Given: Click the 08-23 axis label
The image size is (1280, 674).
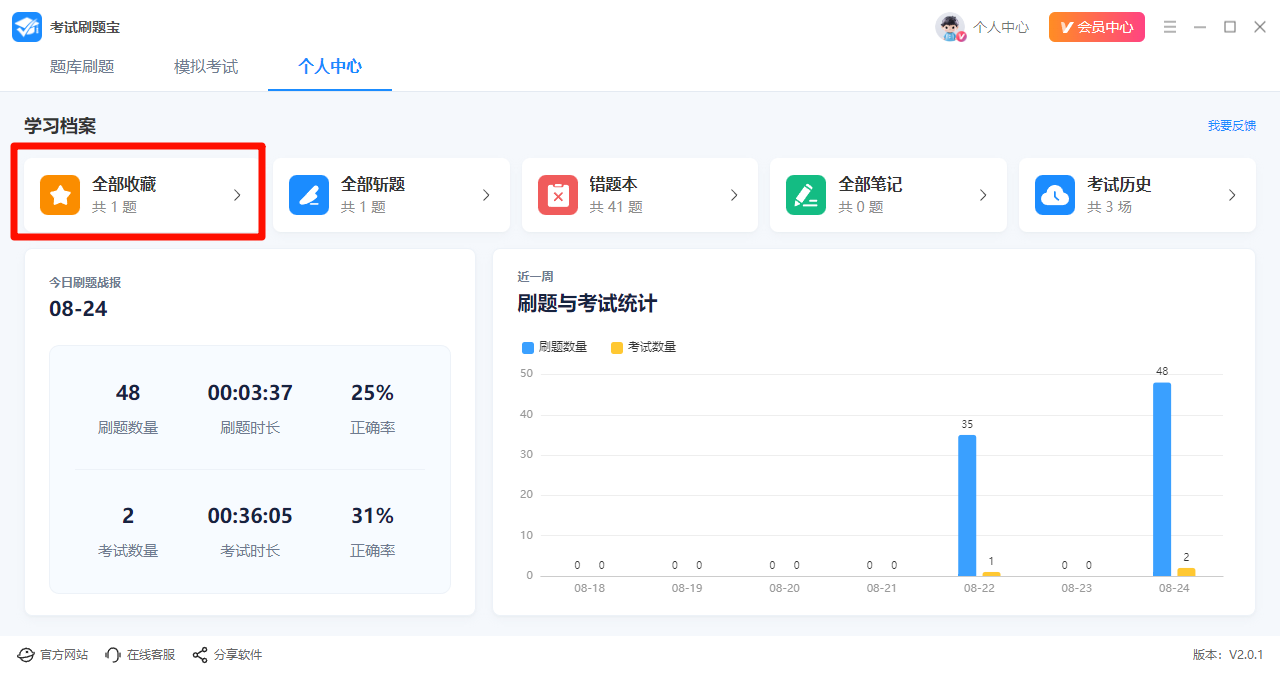Looking at the screenshot, I should (1076, 588).
